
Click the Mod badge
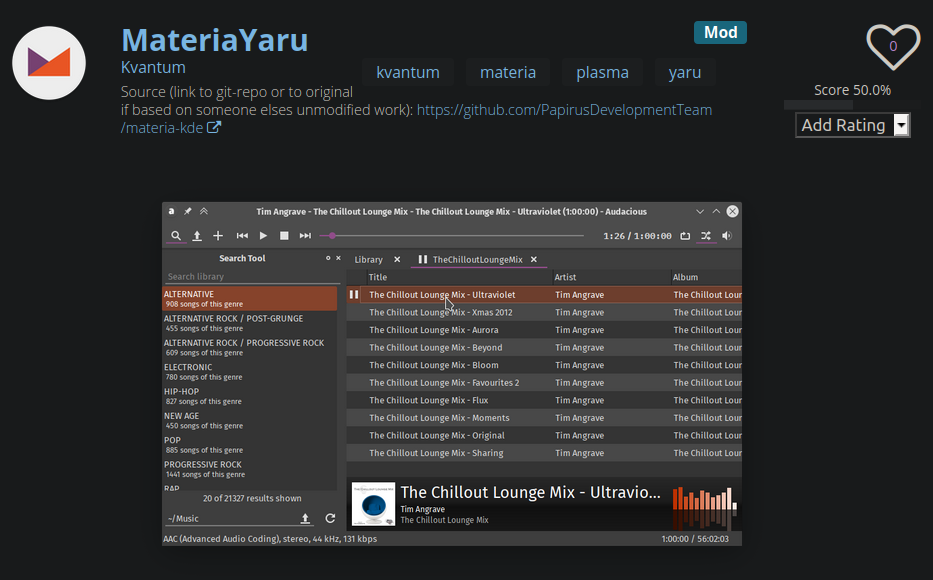(720, 32)
